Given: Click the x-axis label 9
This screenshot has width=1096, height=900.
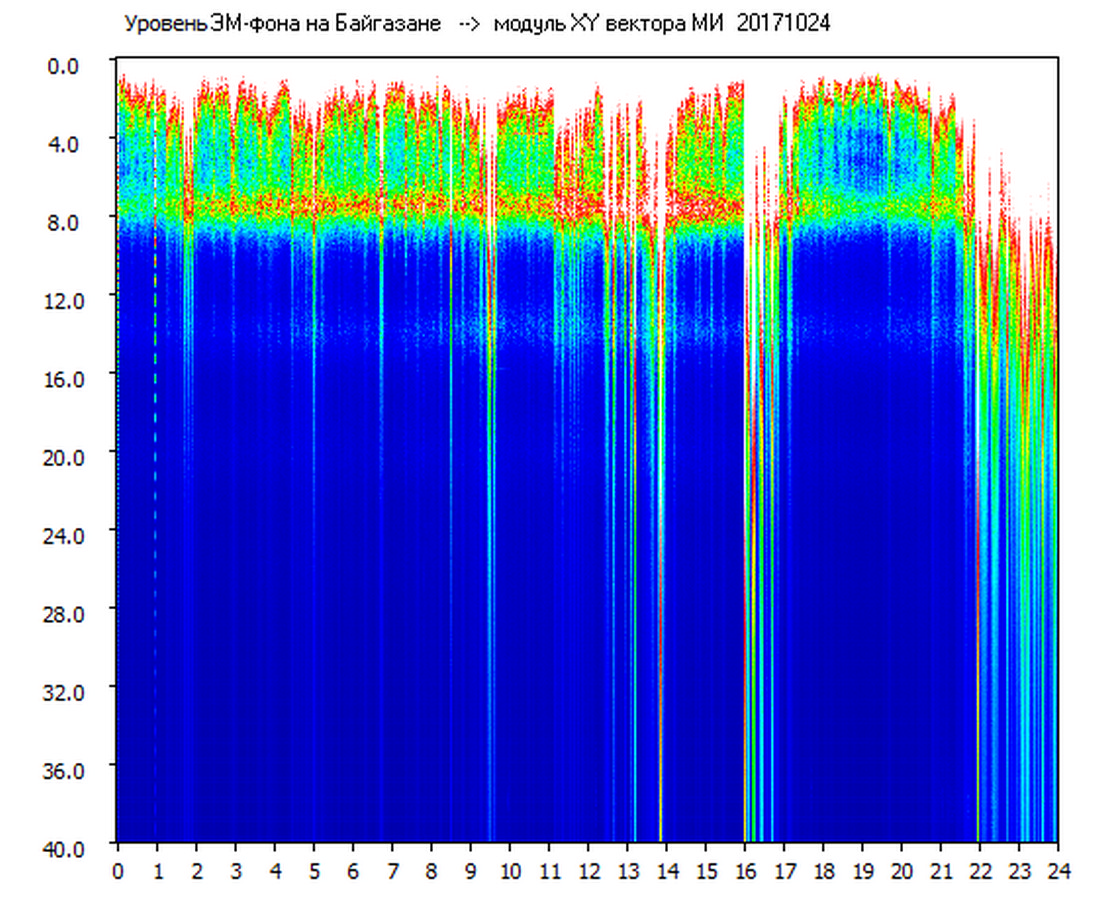Looking at the screenshot, I should 471,870.
